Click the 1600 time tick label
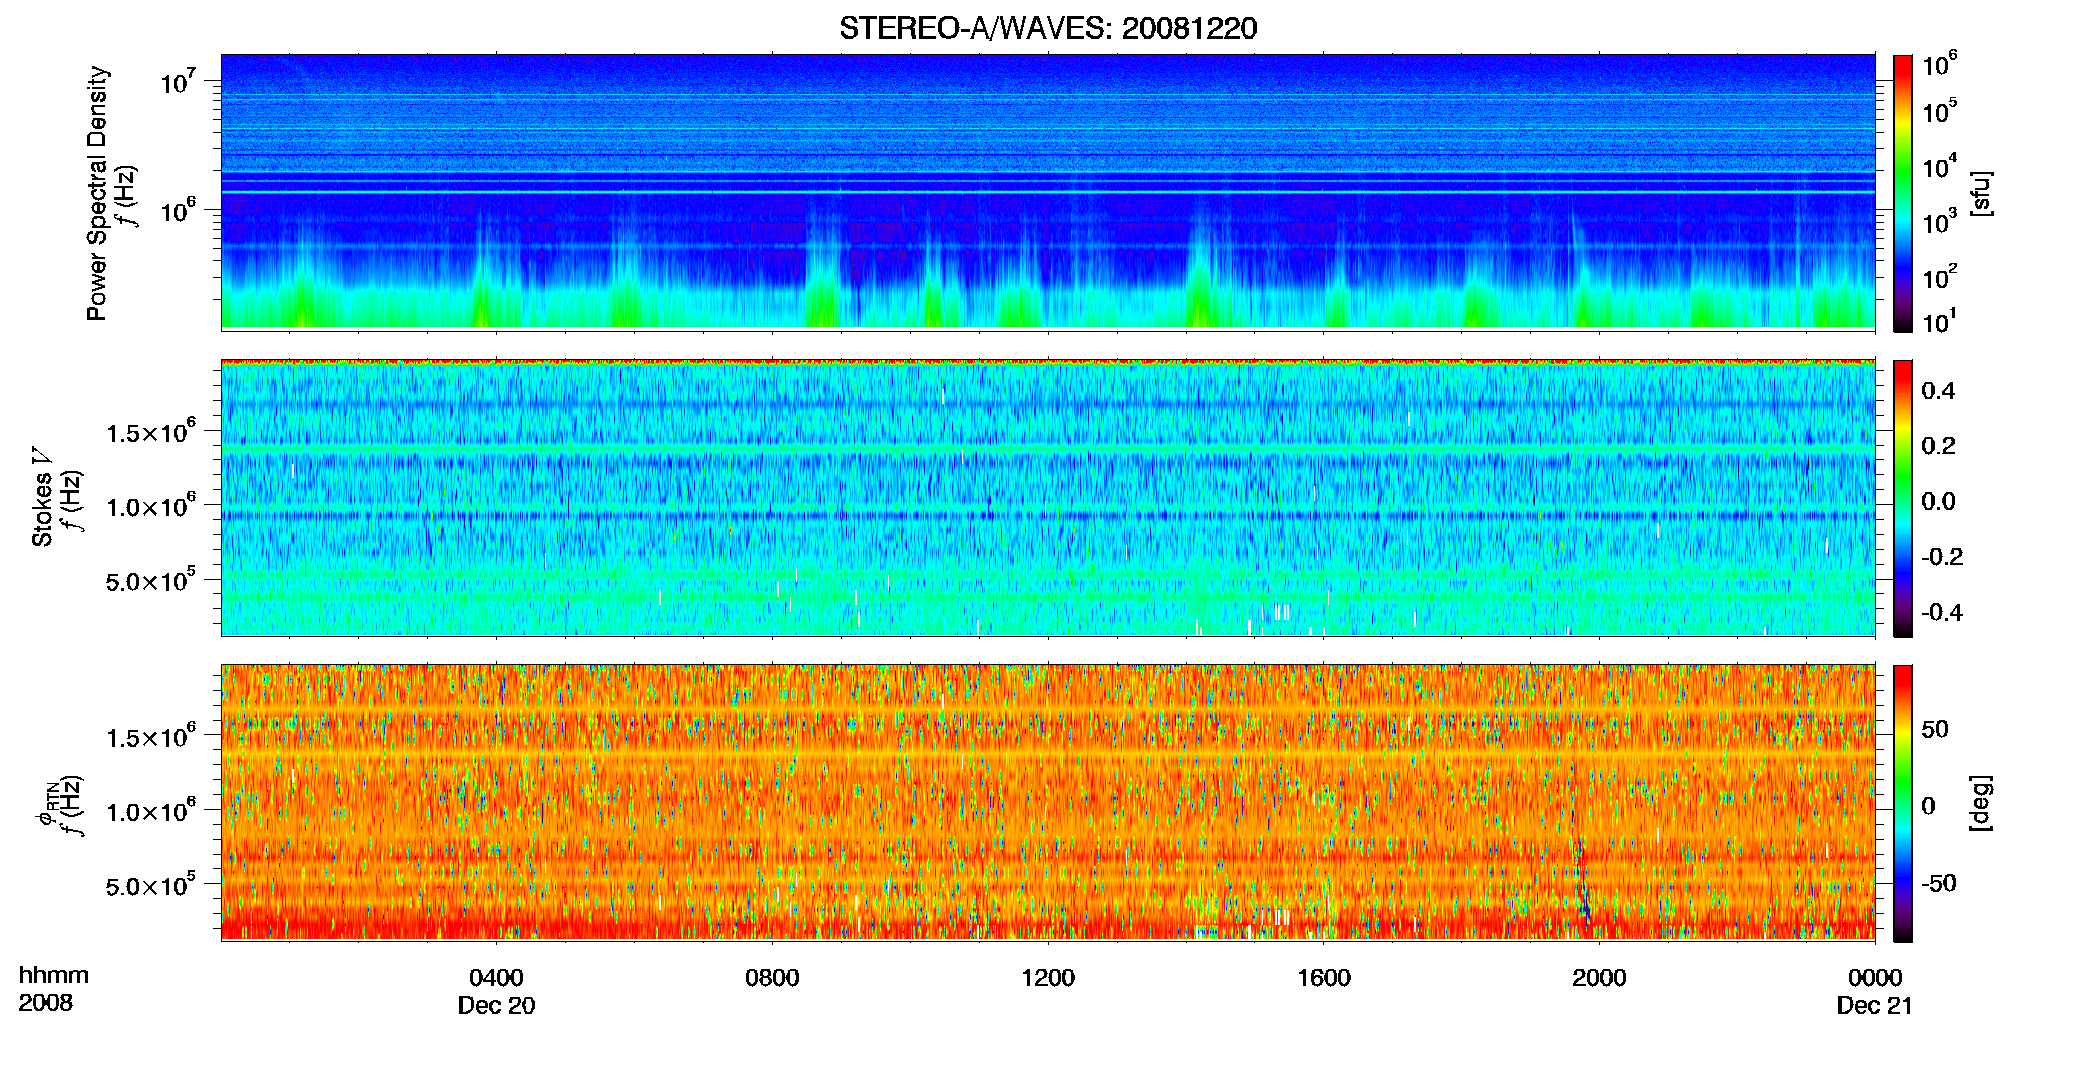 [x=1324, y=978]
